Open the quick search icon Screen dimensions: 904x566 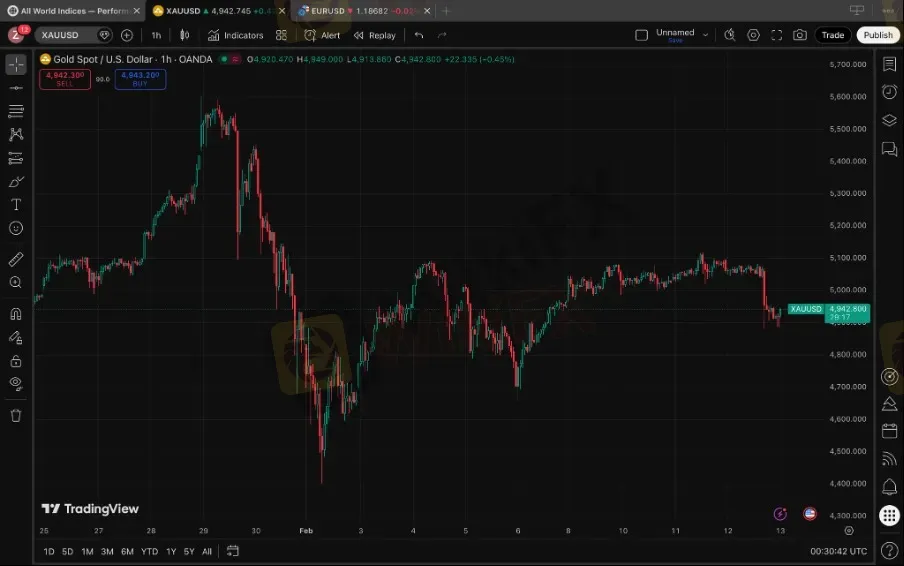729,35
